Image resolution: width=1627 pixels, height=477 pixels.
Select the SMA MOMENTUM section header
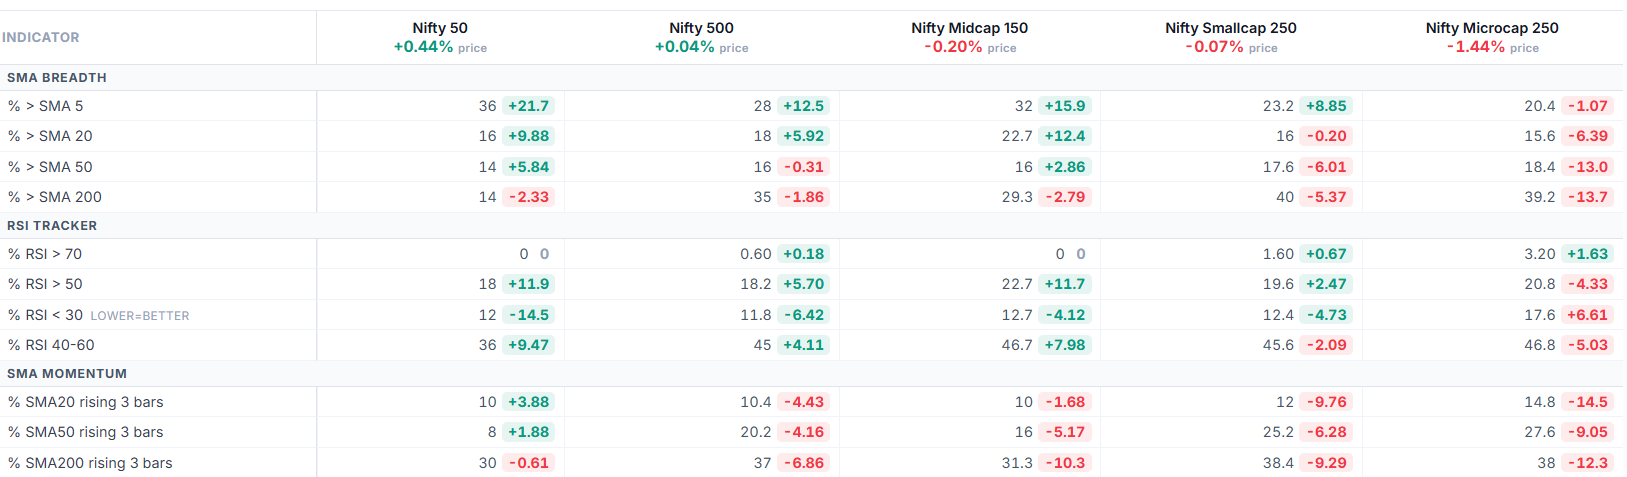(67, 373)
